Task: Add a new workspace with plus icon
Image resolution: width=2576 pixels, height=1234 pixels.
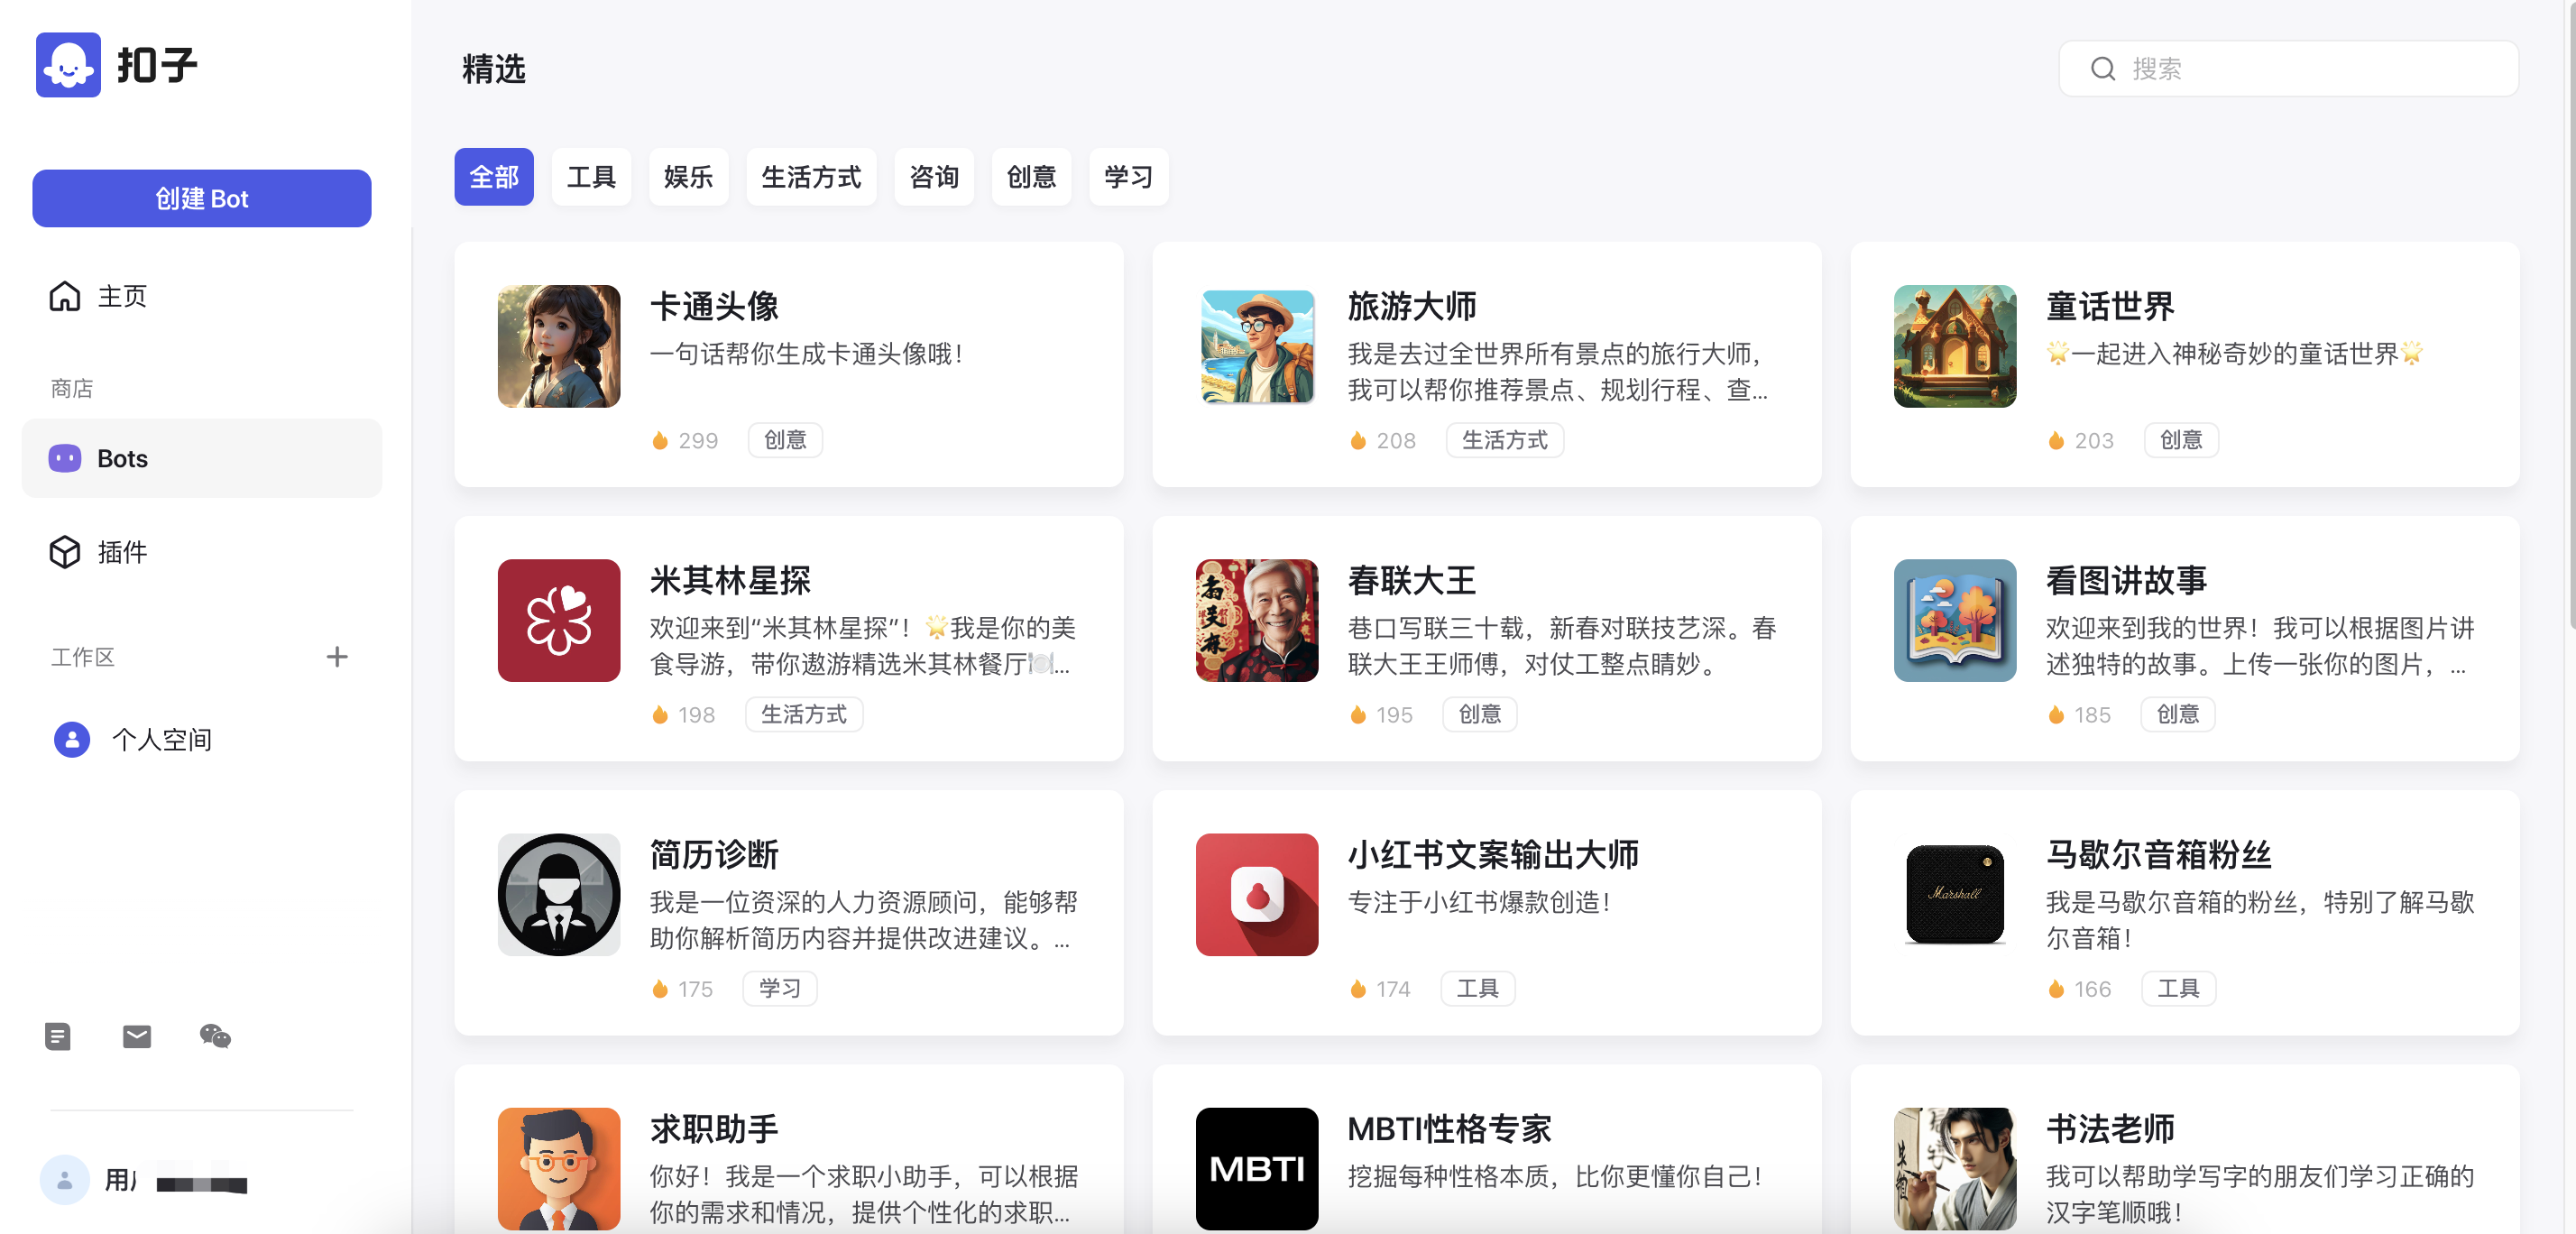Action: (337, 657)
